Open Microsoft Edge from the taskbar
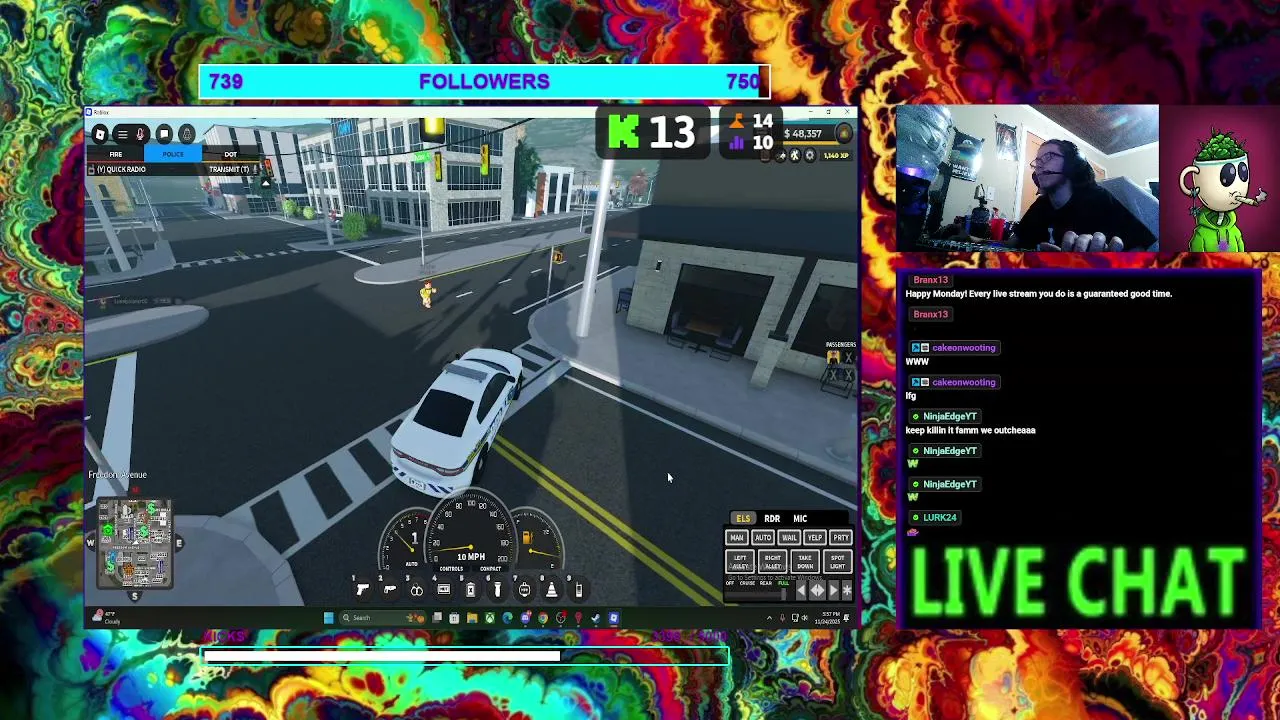 tap(507, 618)
